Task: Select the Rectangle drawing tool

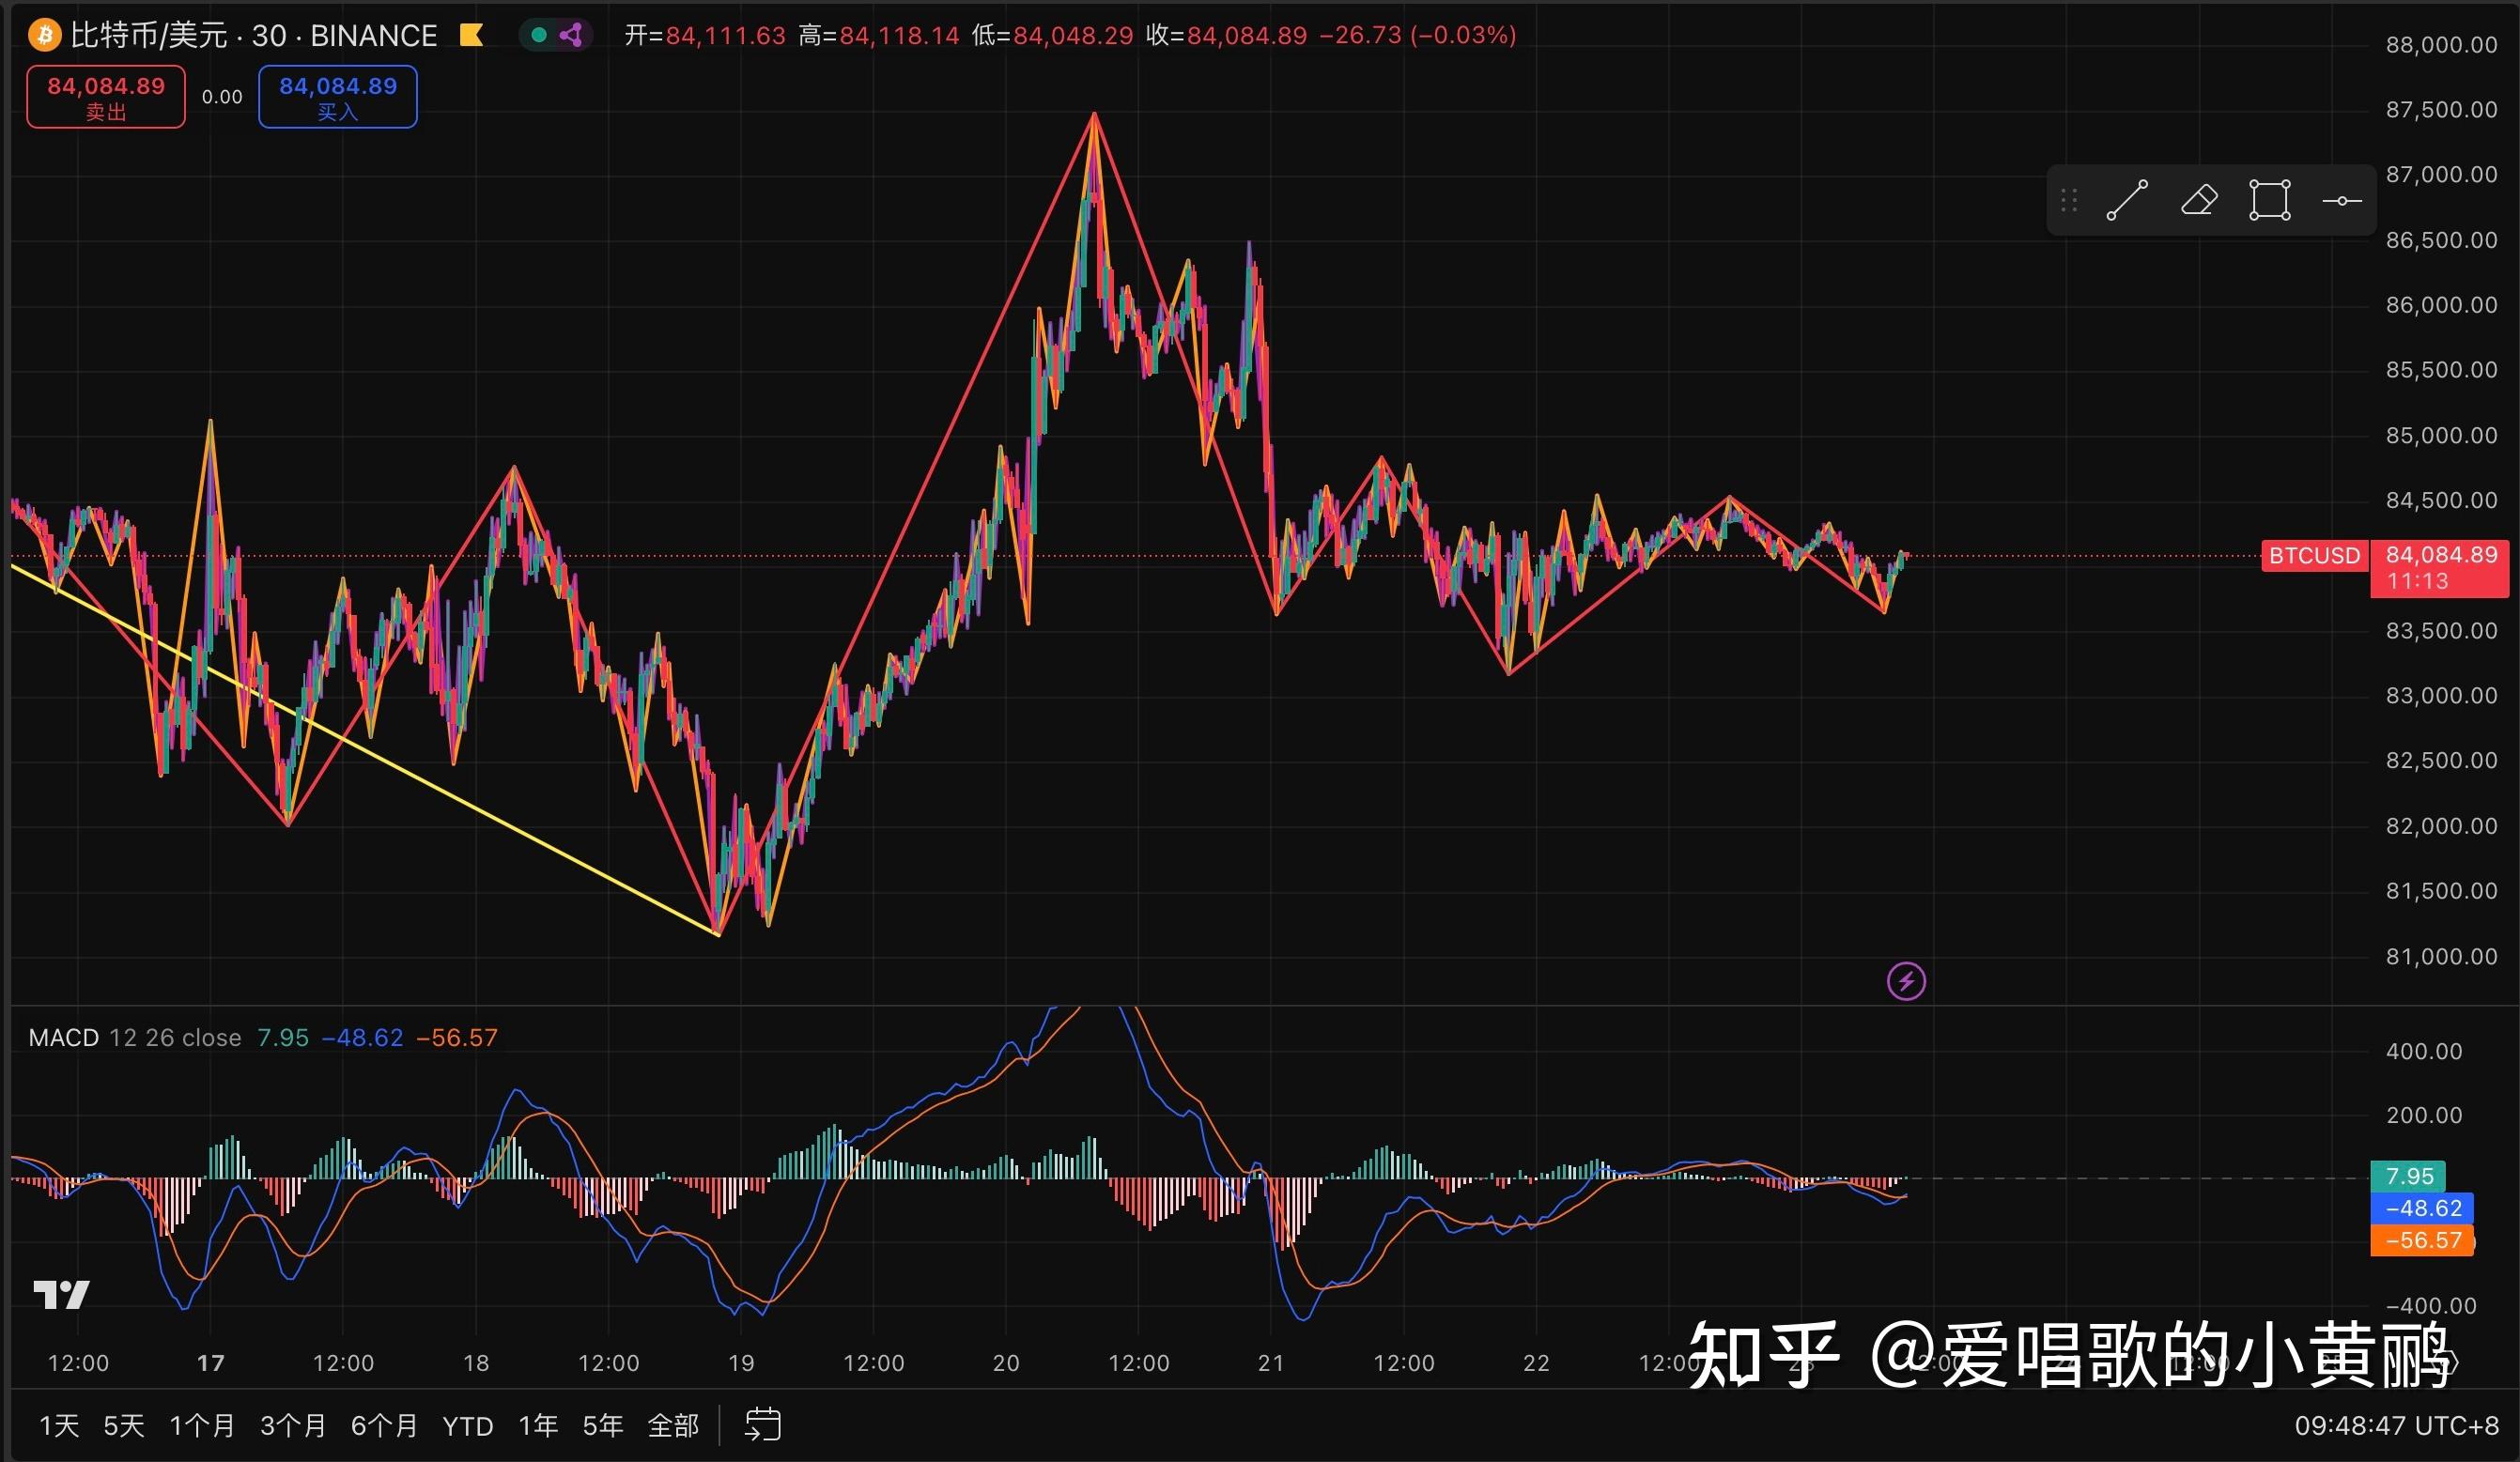Action: 2273,200
